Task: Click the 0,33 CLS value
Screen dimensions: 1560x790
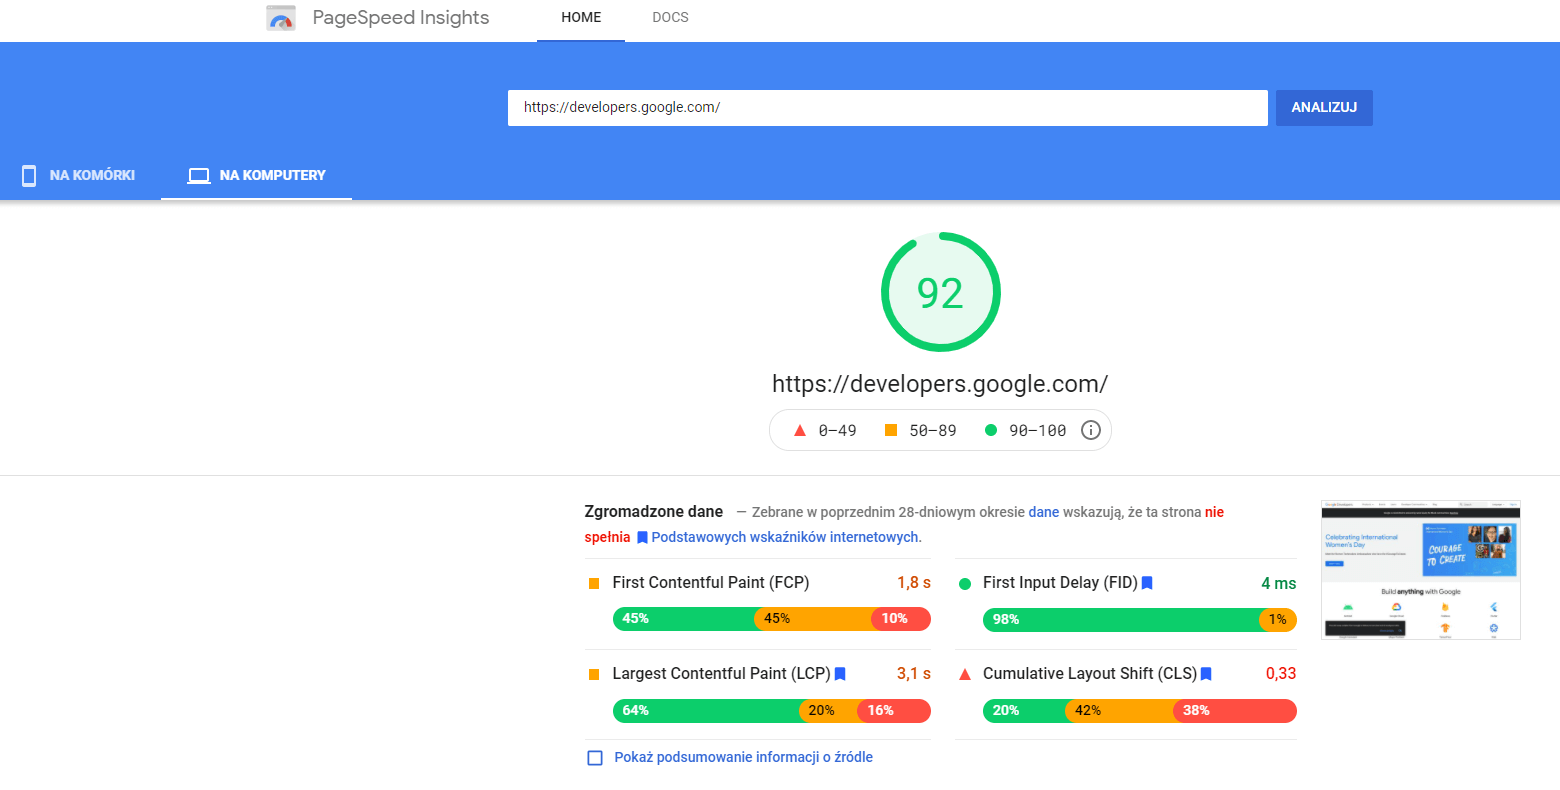Action: click(1281, 674)
